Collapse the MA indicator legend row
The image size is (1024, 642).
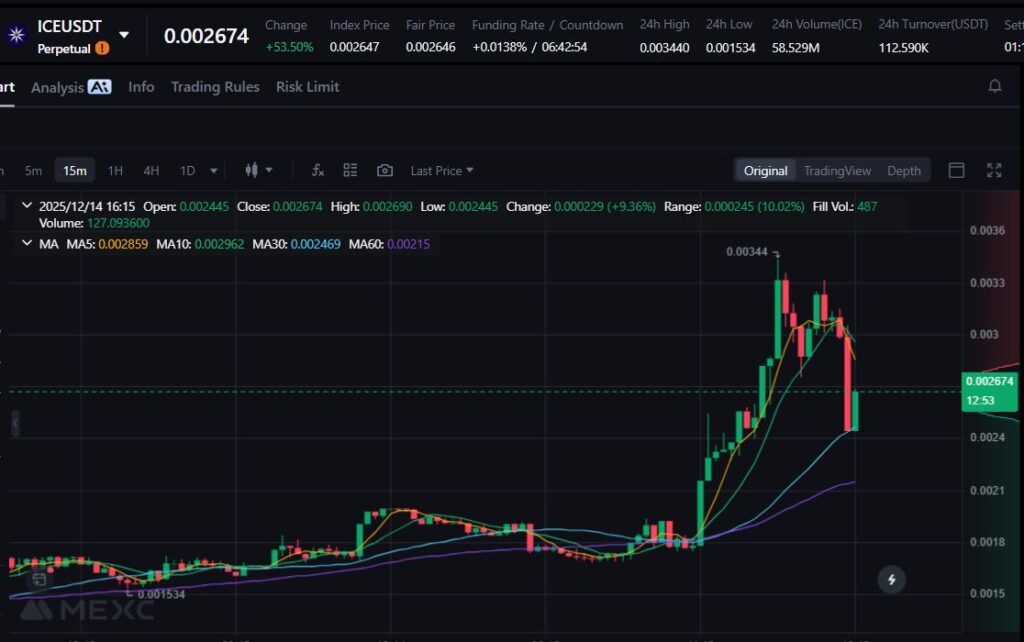click(x=26, y=243)
